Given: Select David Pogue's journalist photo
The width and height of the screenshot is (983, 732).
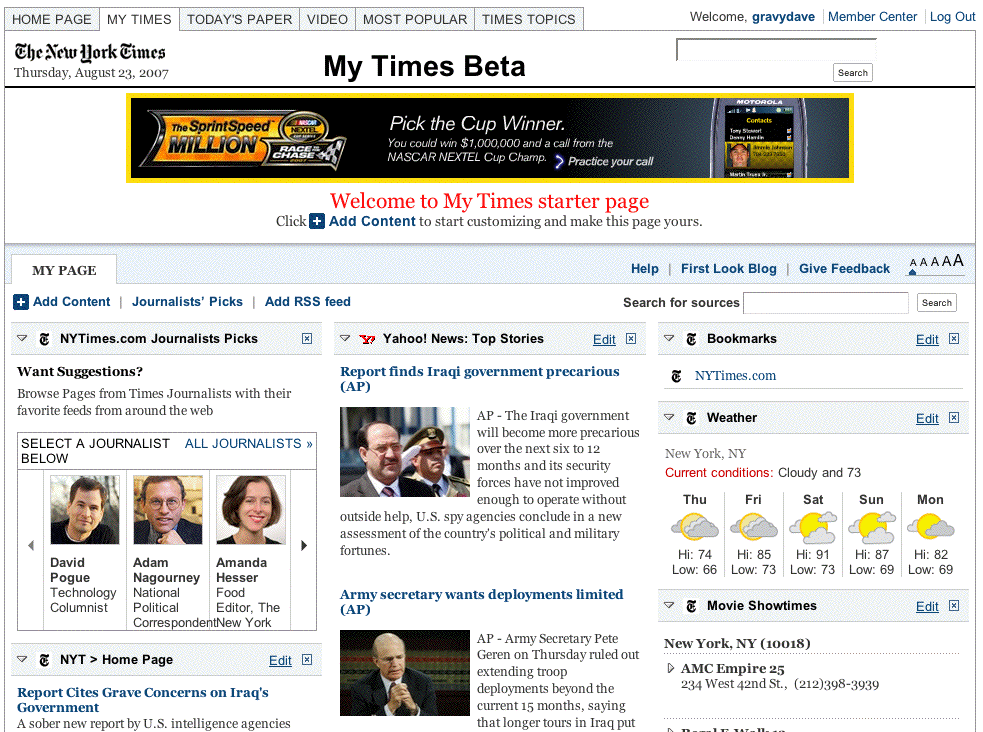Looking at the screenshot, I should (85, 510).
